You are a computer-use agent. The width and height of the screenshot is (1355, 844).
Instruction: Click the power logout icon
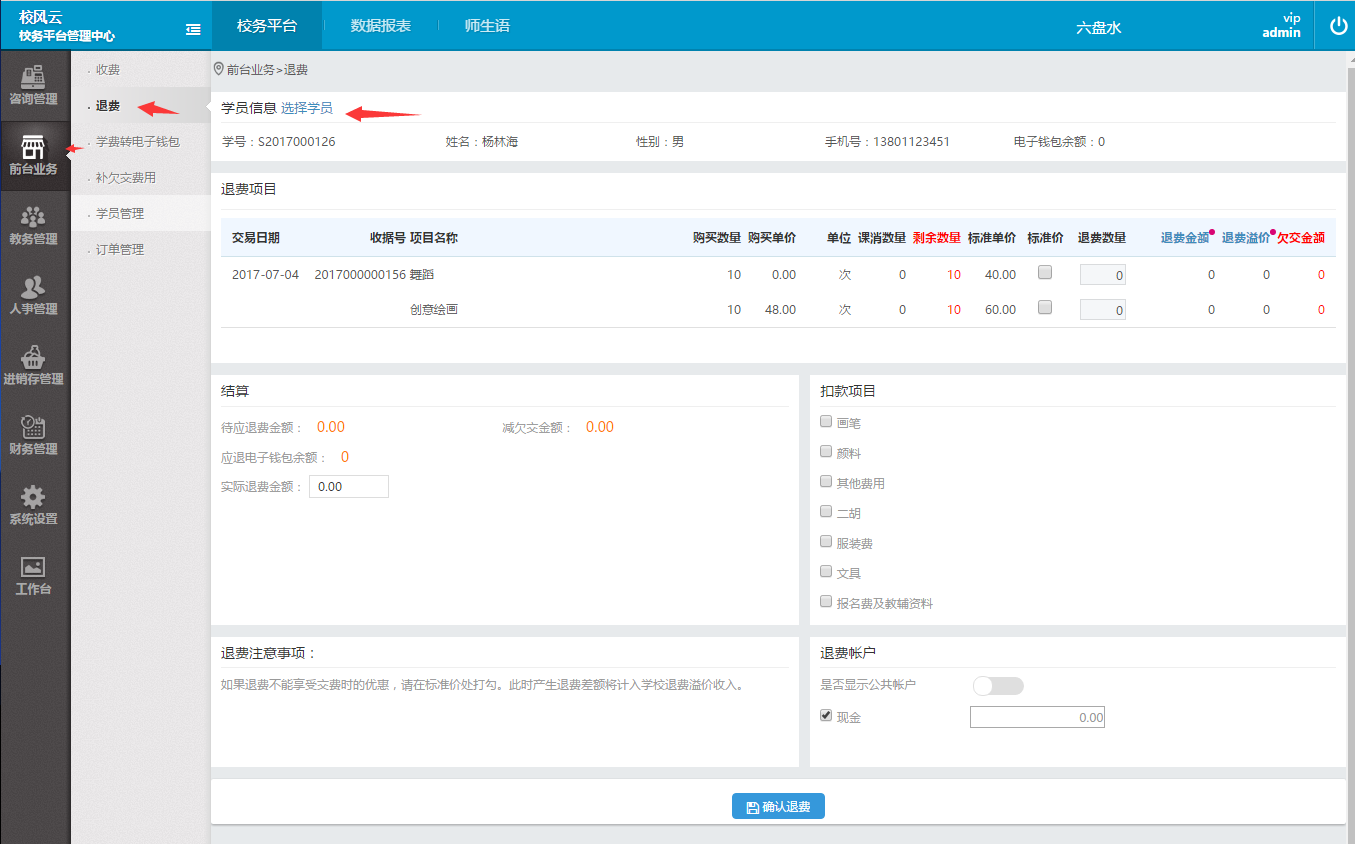[1338, 26]
